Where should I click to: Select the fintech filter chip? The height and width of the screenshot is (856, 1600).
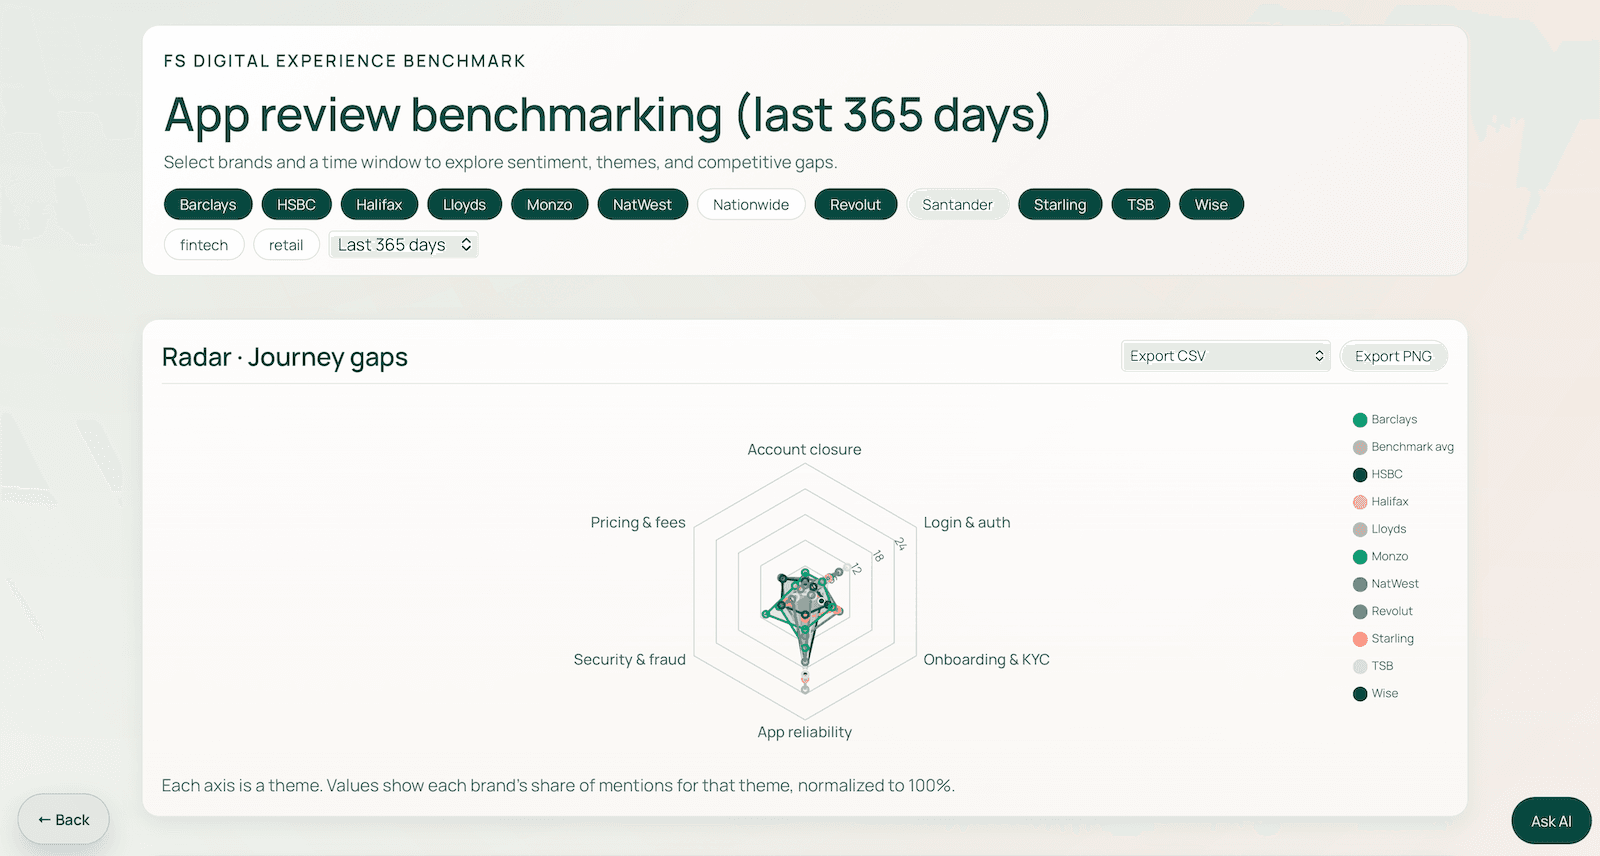coord(204,245)
